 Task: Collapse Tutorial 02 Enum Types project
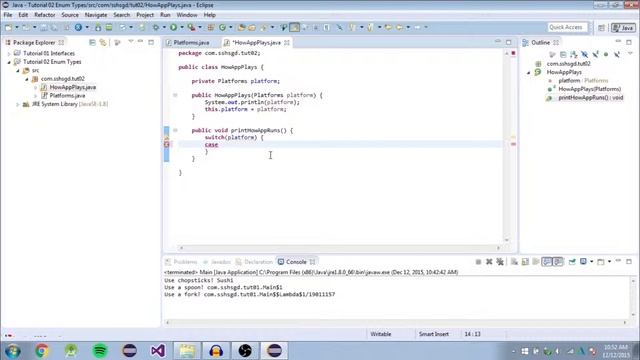[9, 62]
